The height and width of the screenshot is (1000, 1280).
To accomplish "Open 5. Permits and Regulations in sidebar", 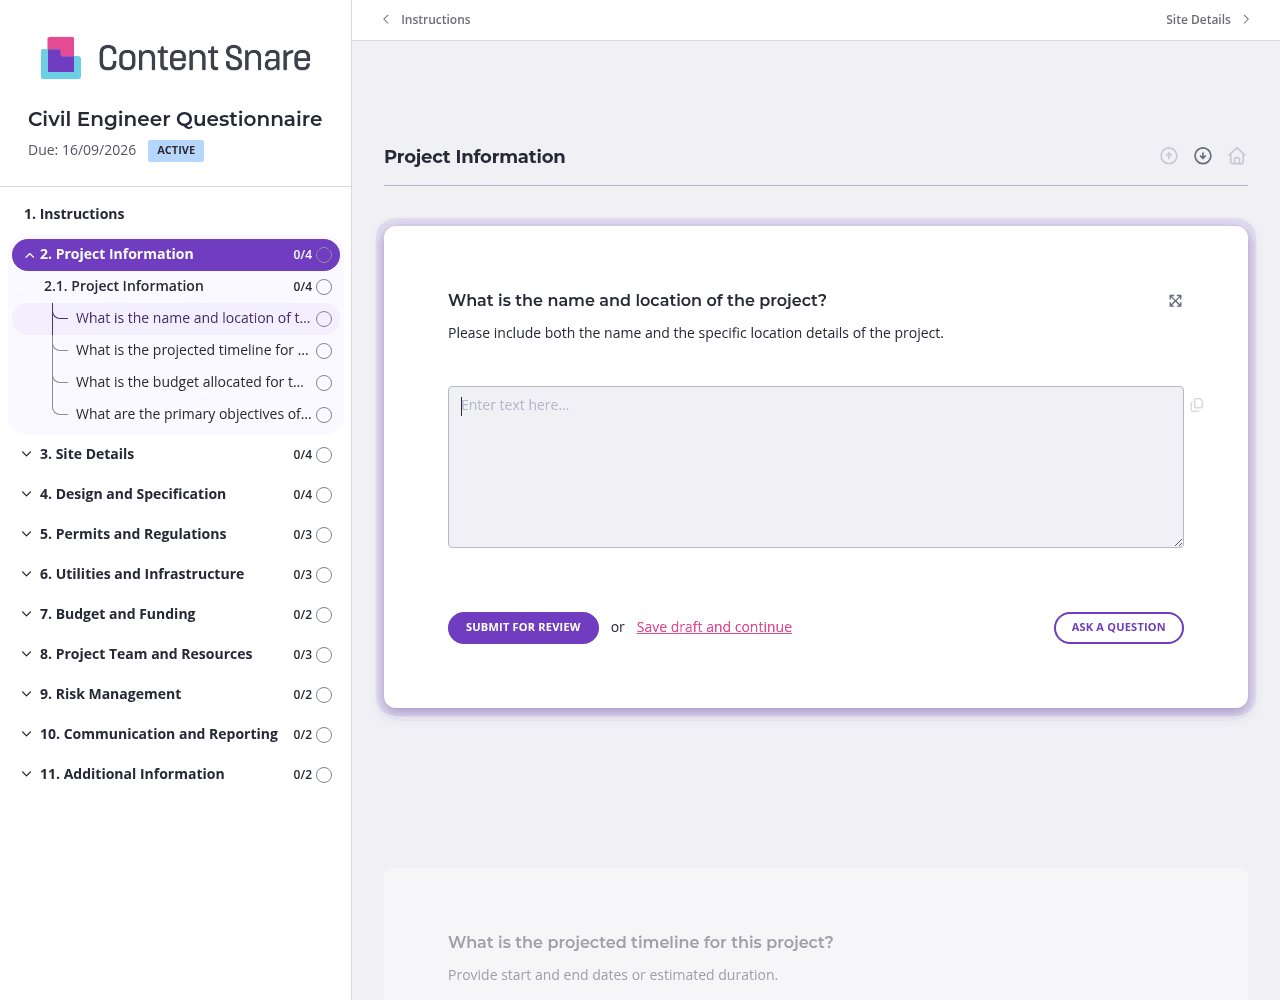I will [x=133, y=534].
